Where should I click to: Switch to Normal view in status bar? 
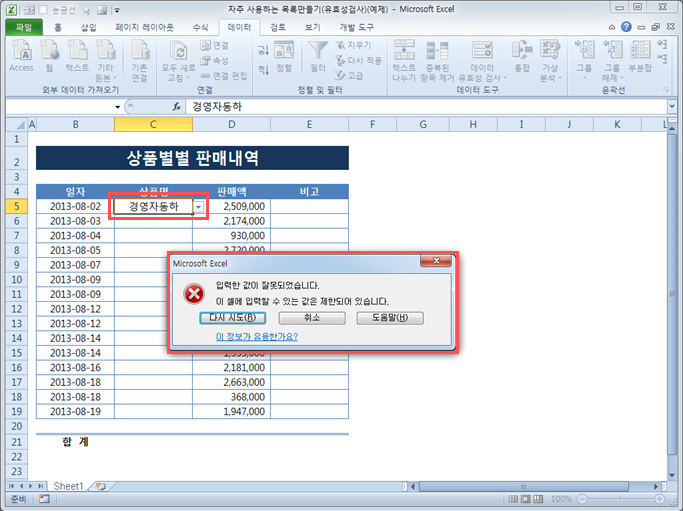[x=514, y=499]
